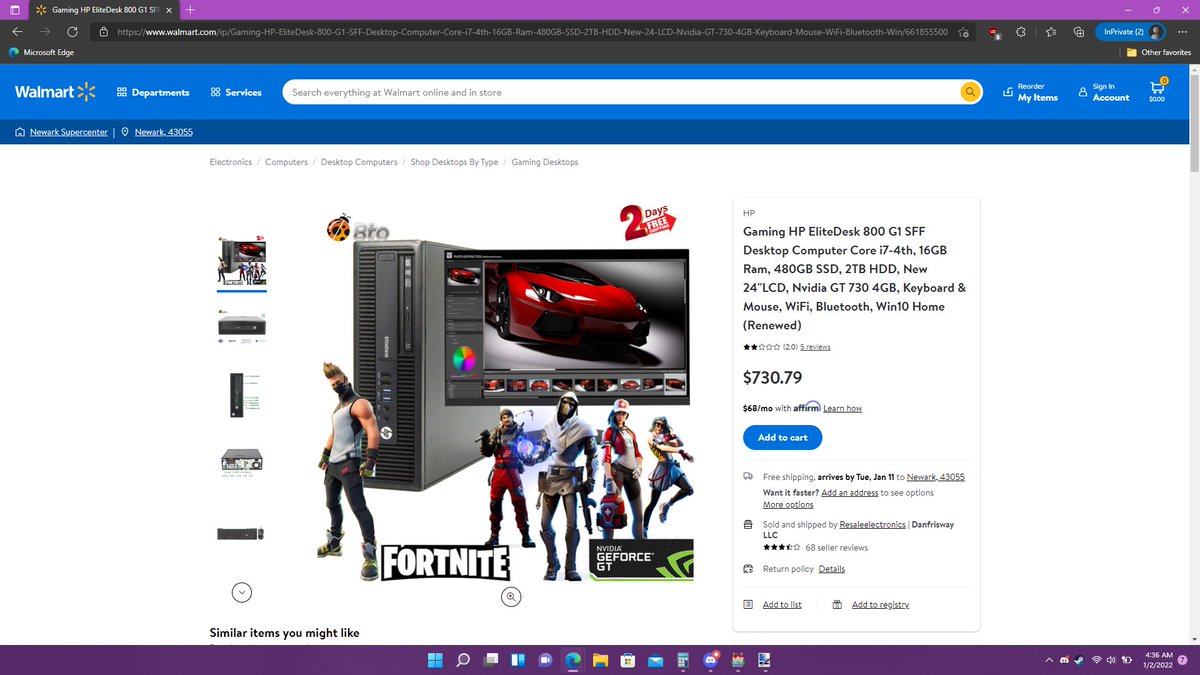
Task: Open the Windows Start menu
Action: click(x=436, y=660)
